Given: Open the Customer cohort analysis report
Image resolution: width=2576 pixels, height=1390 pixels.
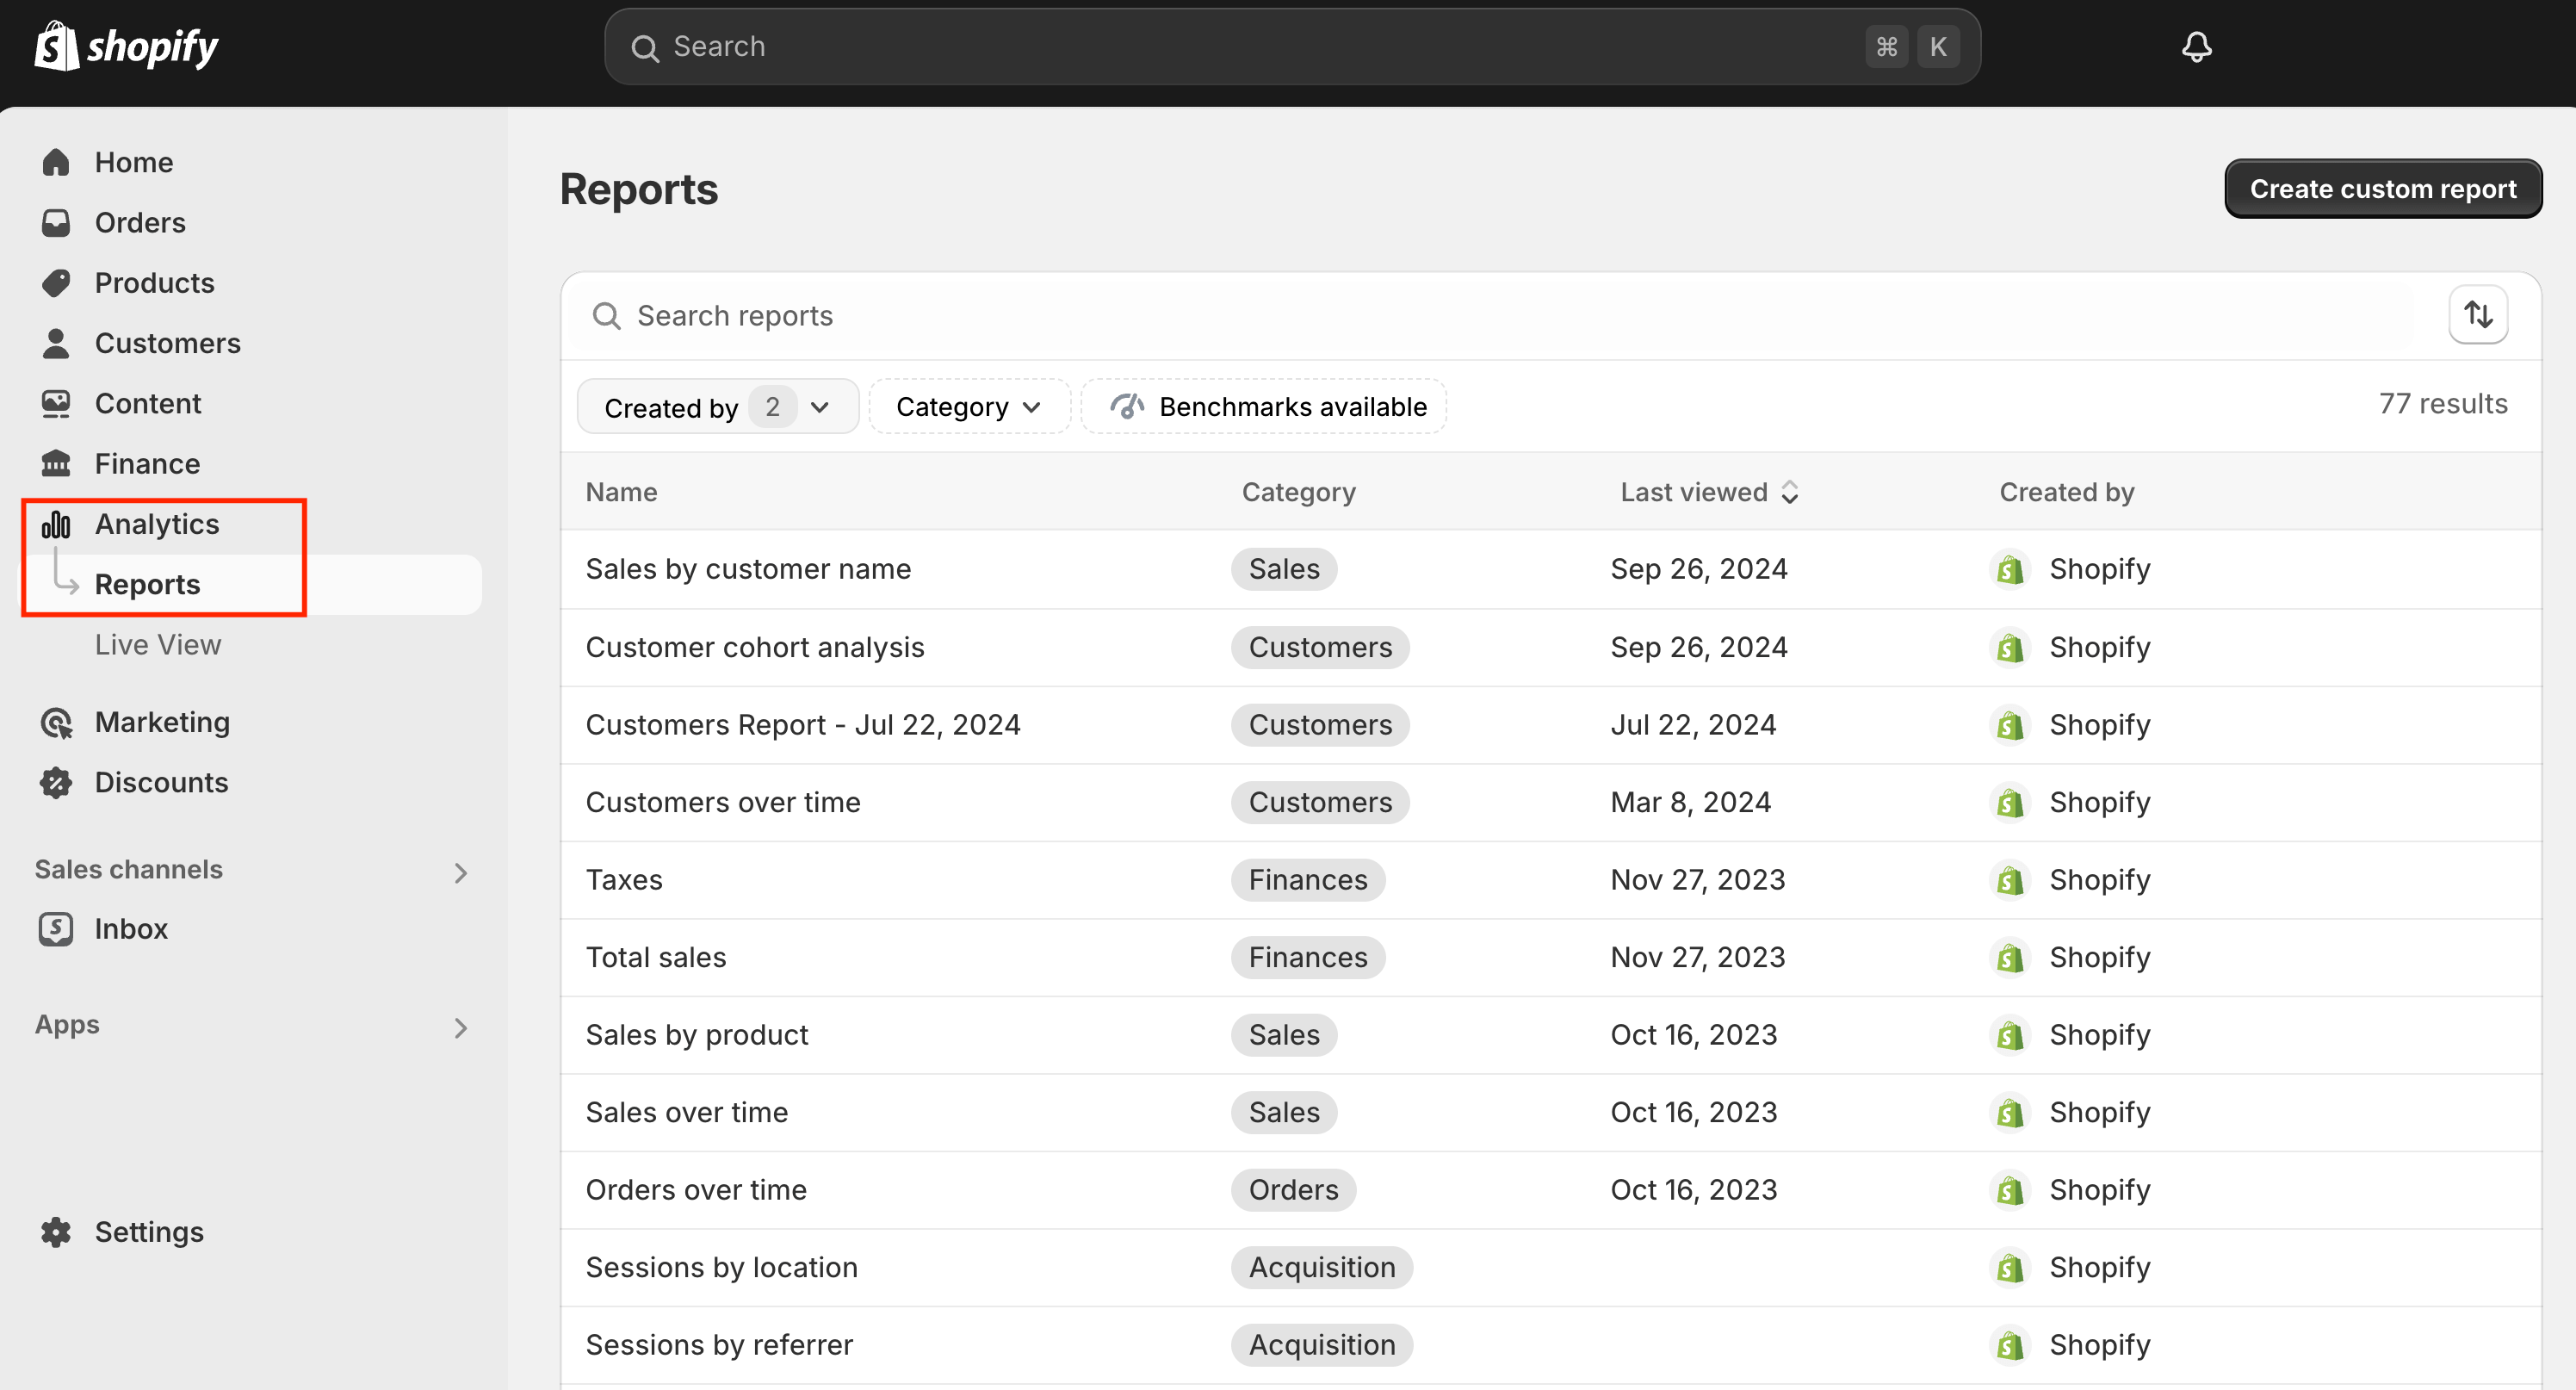Looking at the screenshot, I should pyautogui.click(x=755, y=647).
